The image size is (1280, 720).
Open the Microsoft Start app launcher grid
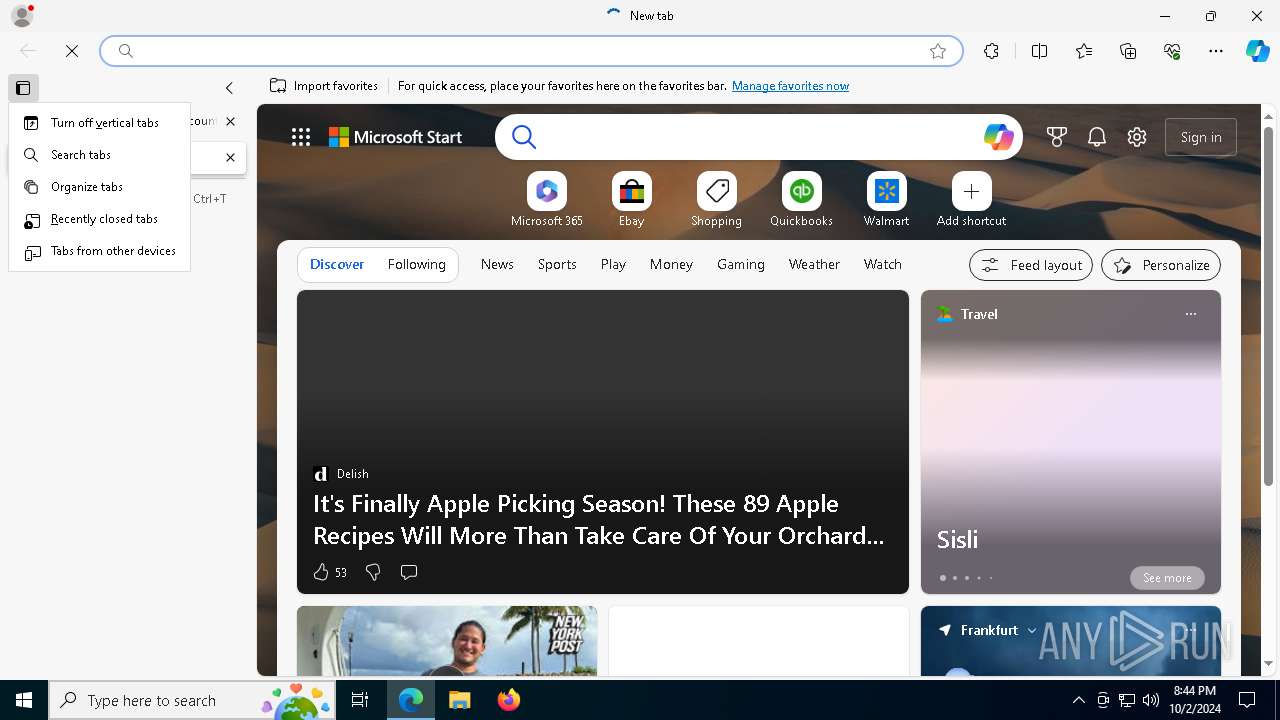click(x=301, y=137)
